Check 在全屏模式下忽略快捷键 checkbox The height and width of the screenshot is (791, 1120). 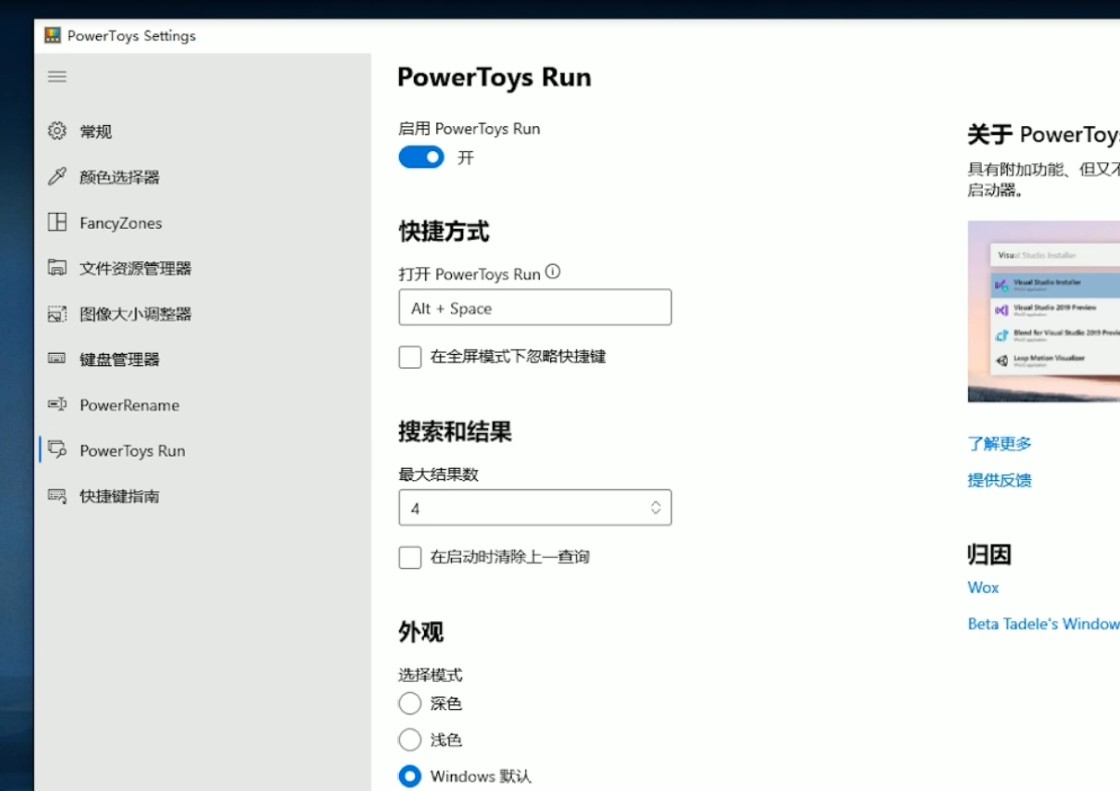pos(410,357)
